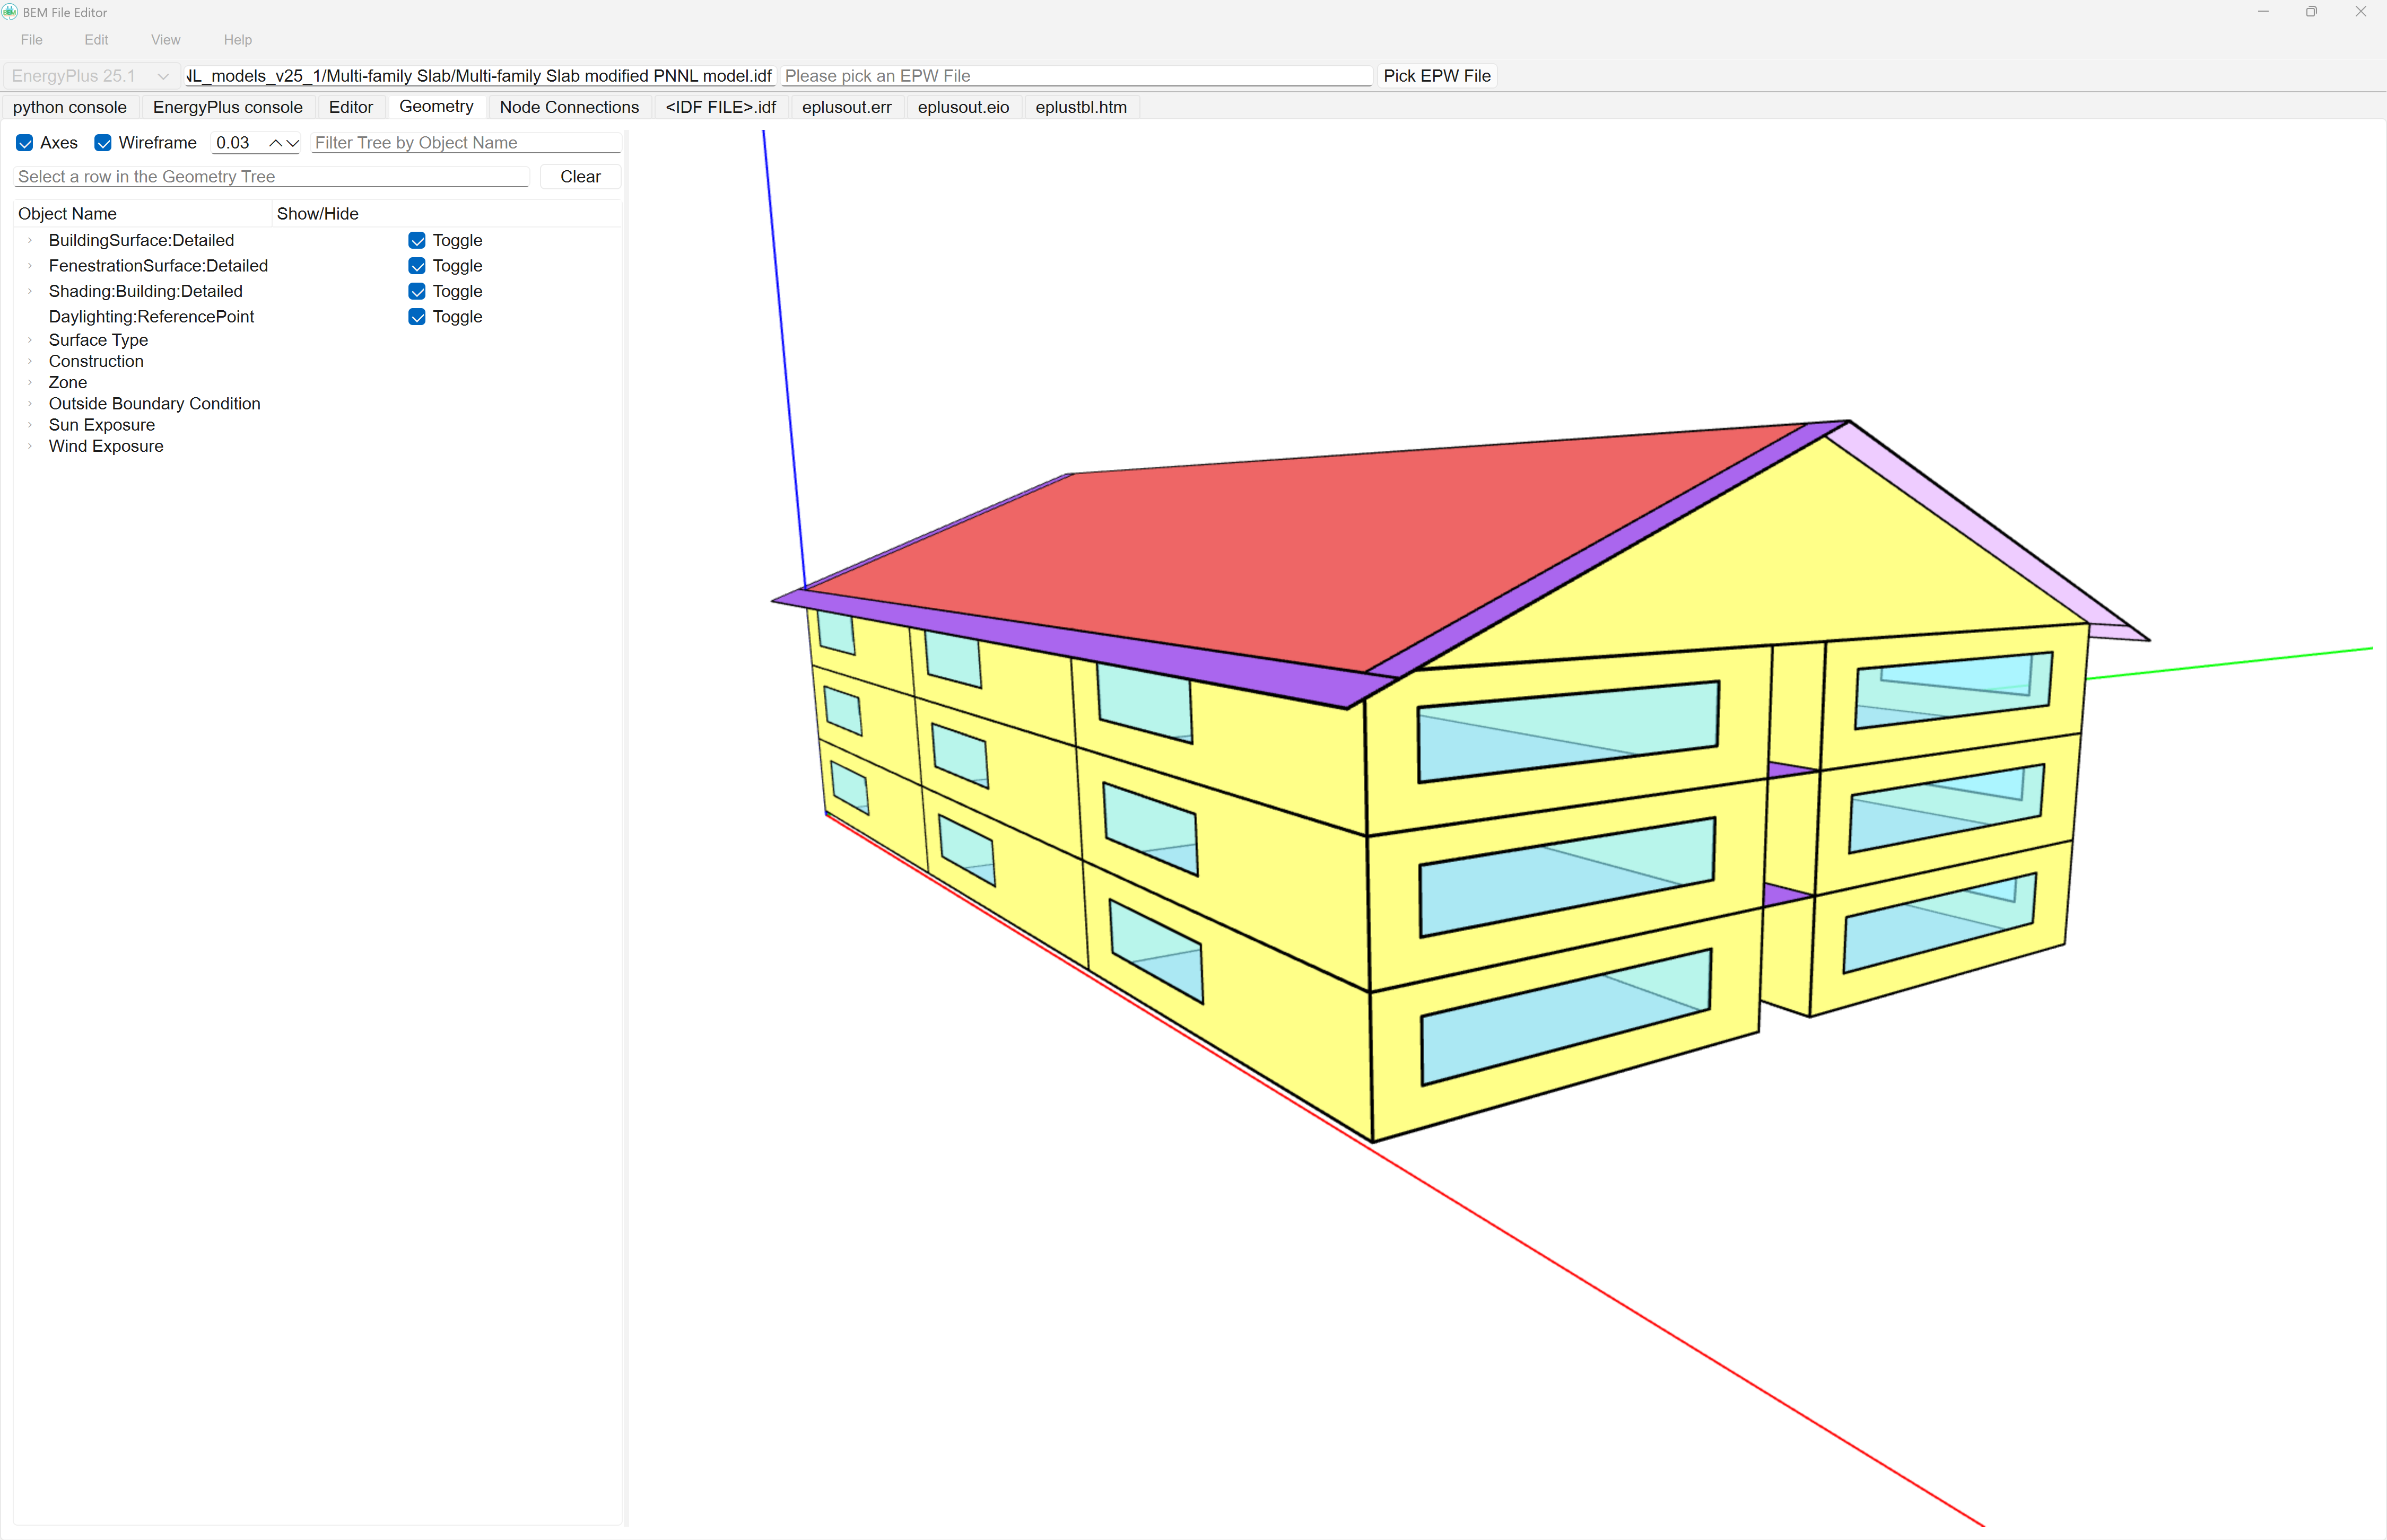
Task: Expand the Shading:Building:Detailed tree node
Action: tap(30, 291)
